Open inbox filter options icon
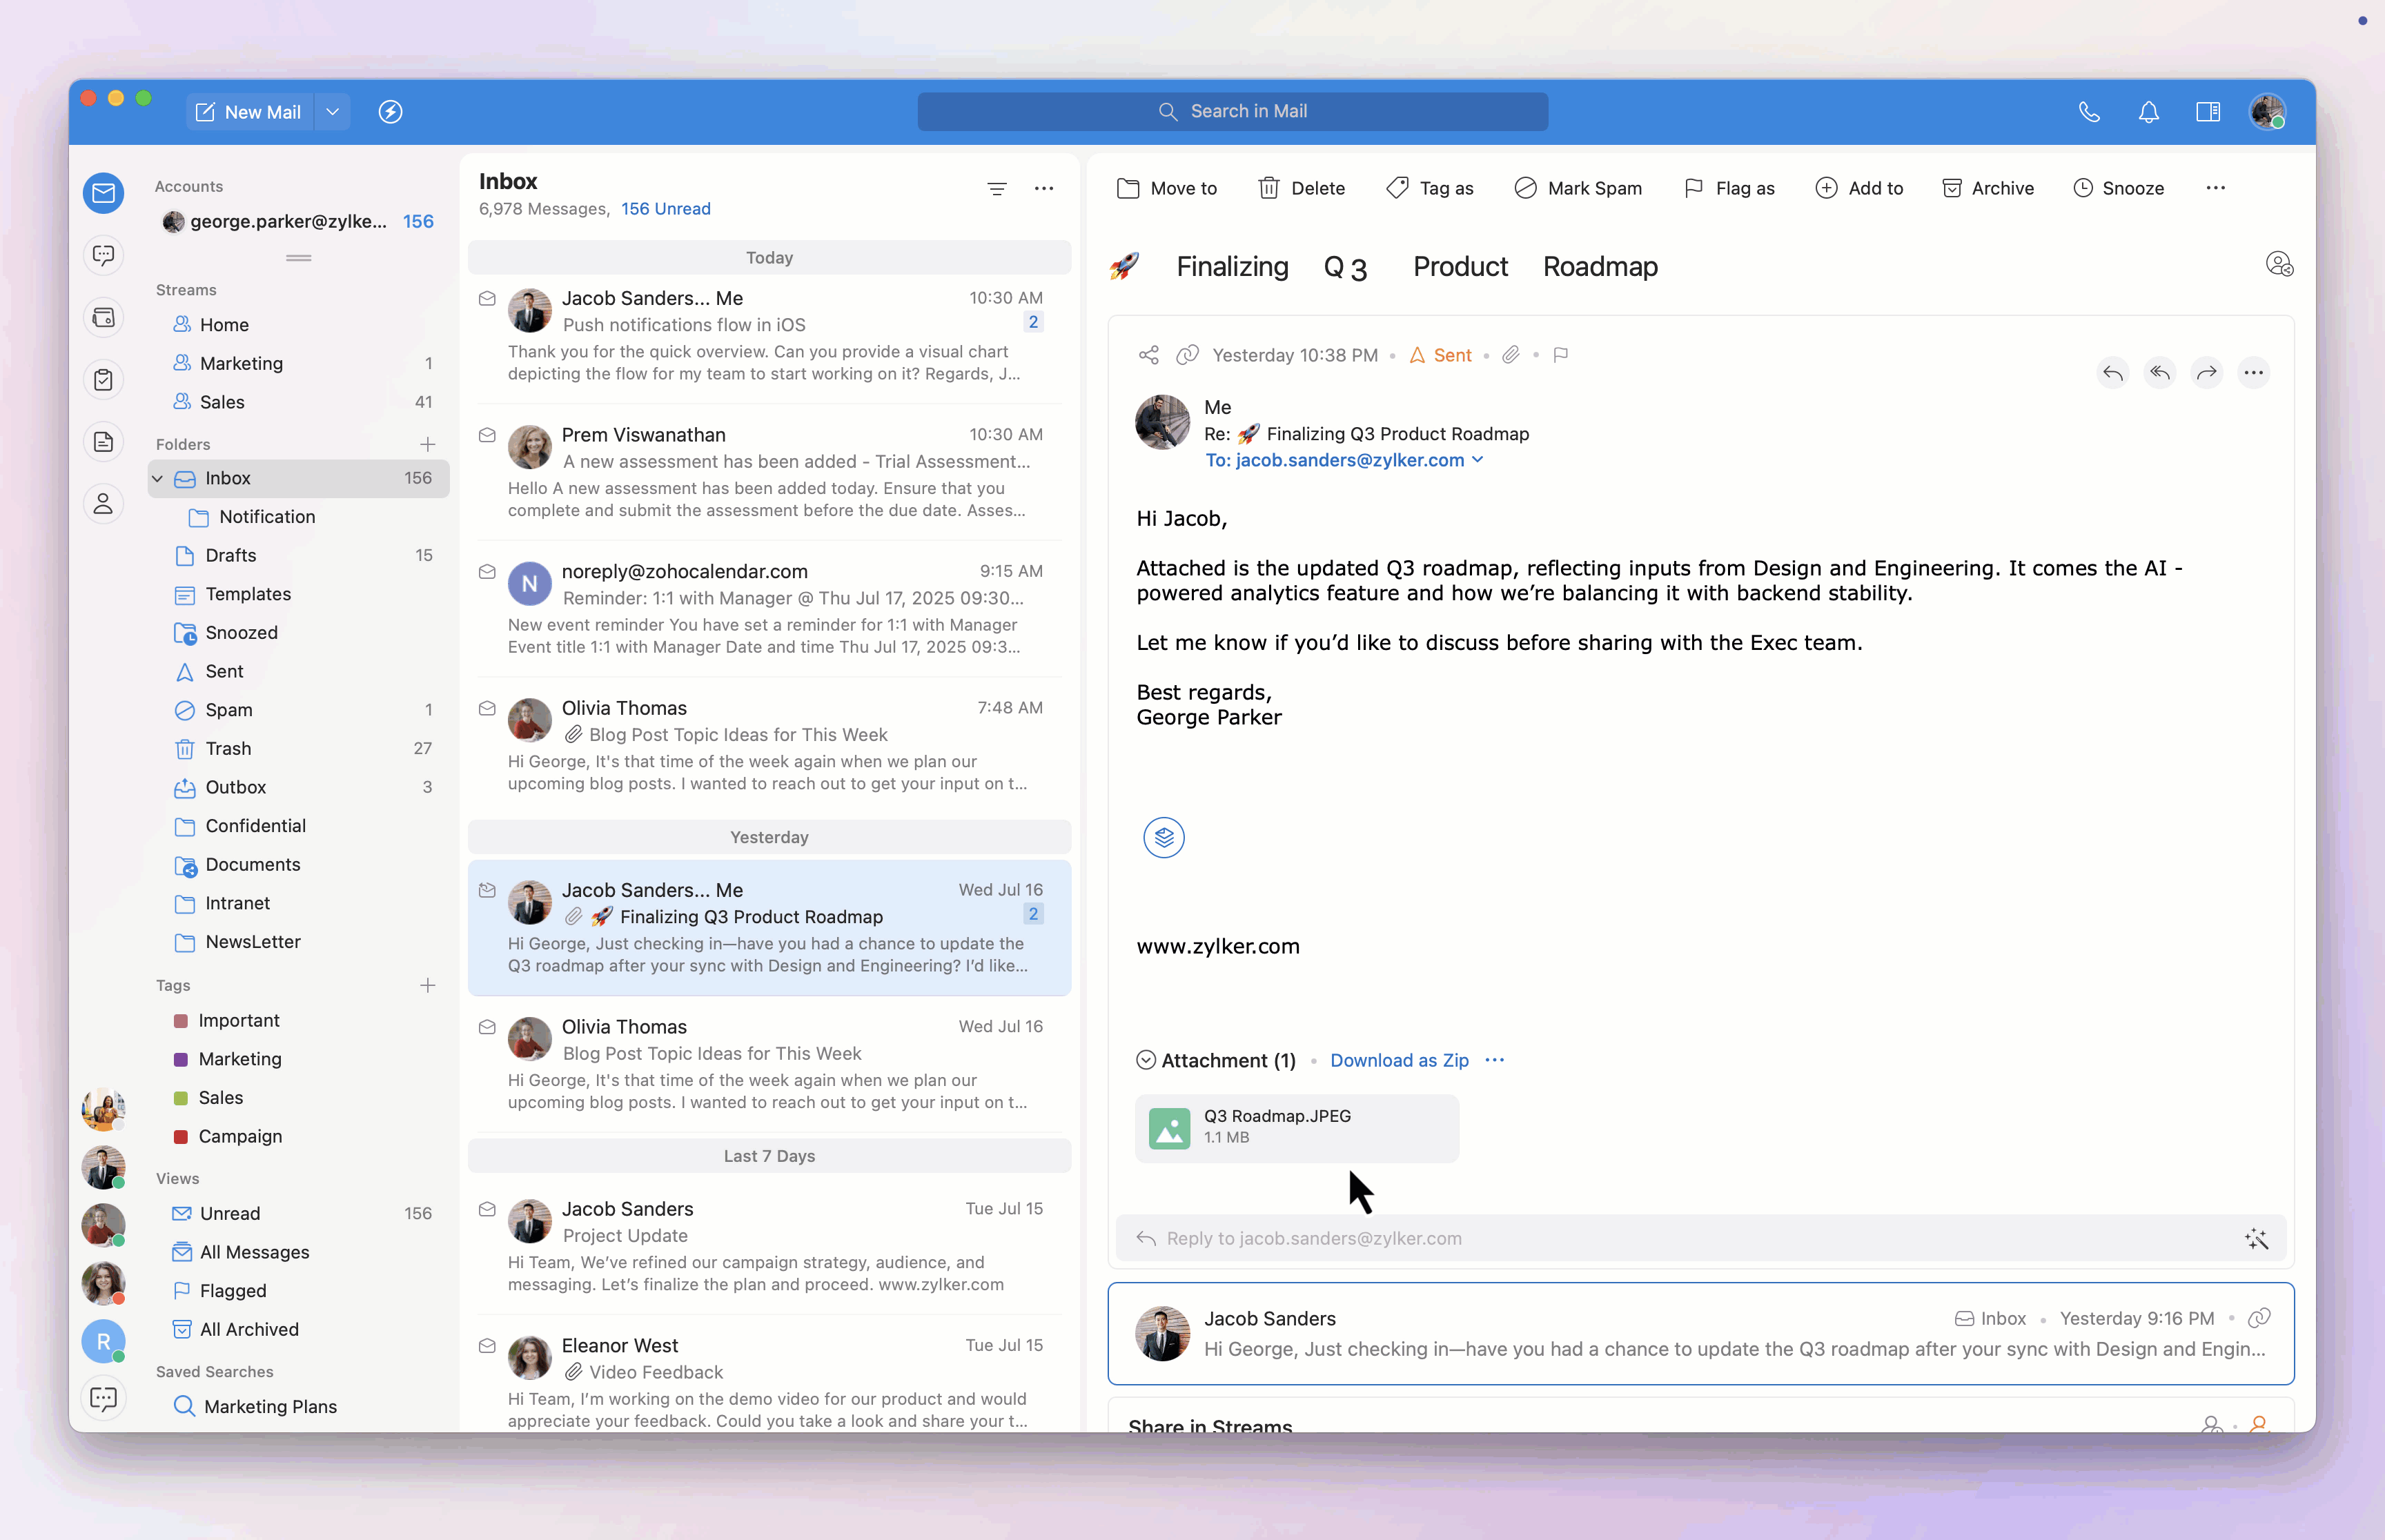 click(x=997, y=188)
